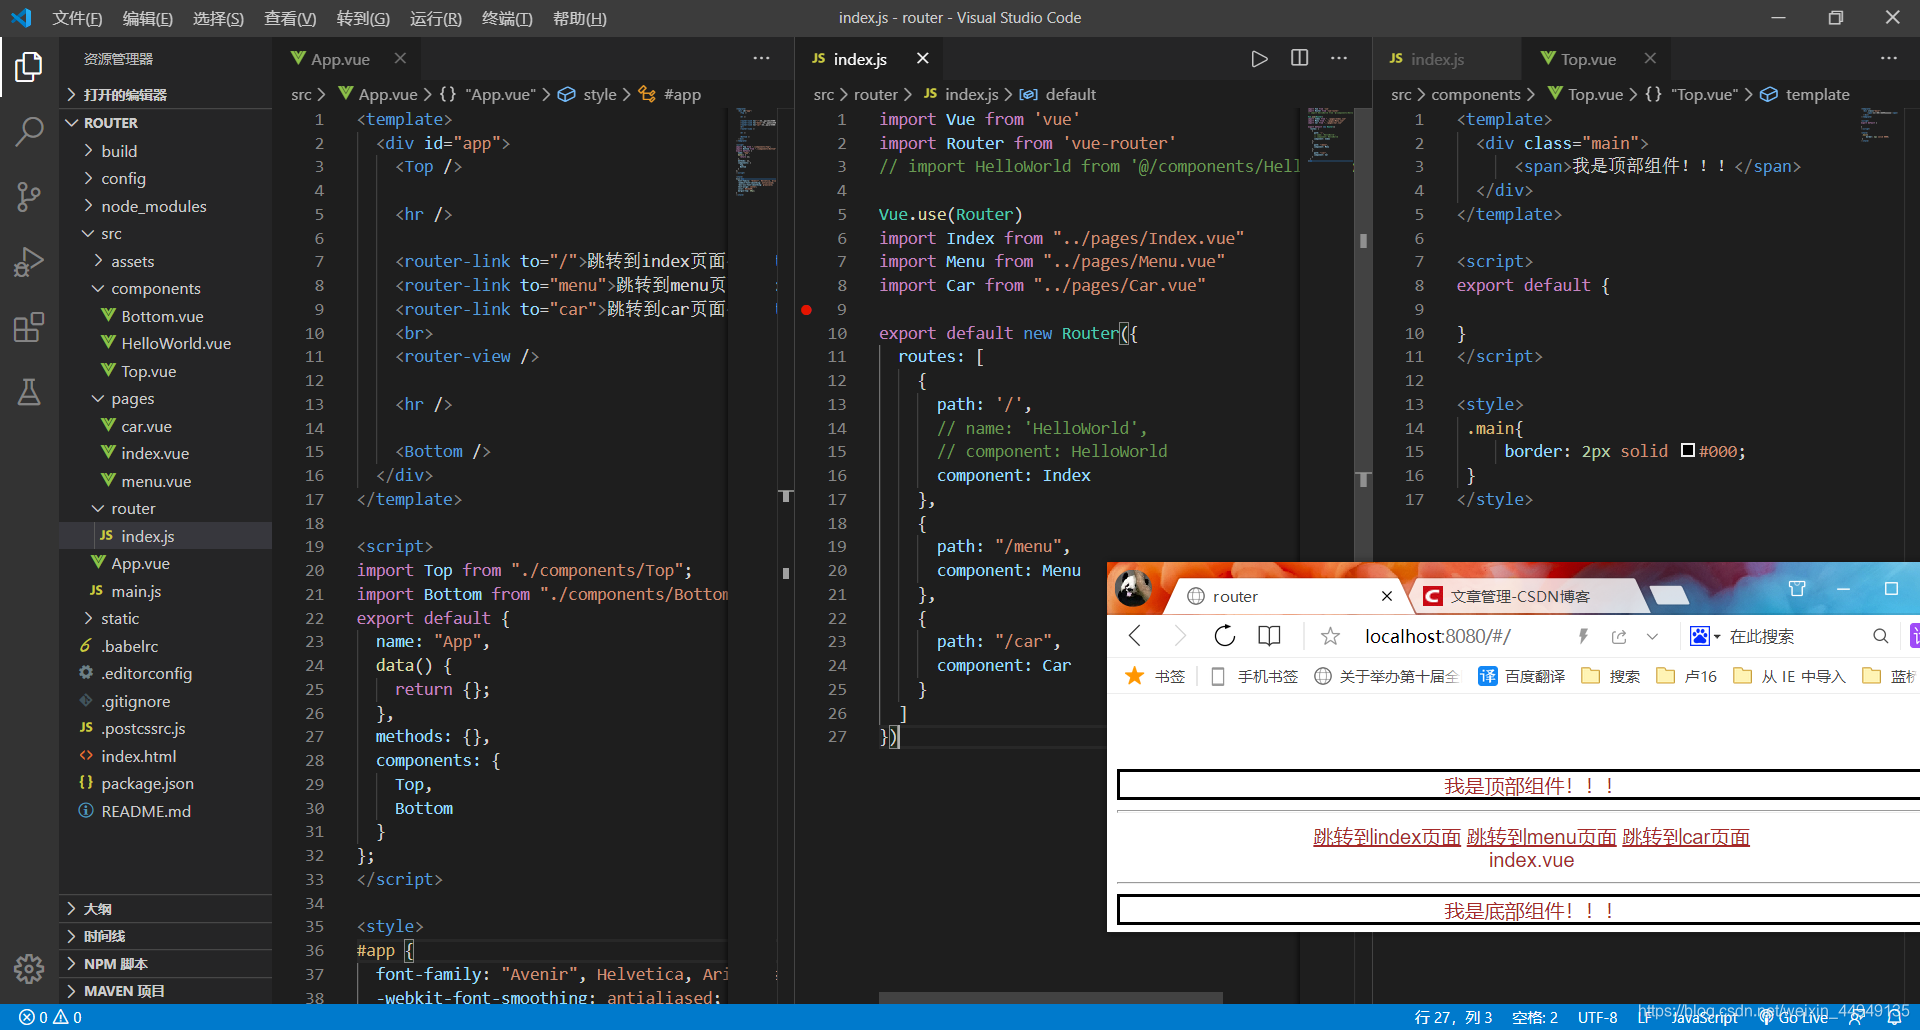The height and width of the screenshot is (1030, 1920).
Task: Click the 空格: 2 indentation status item
Action: [x=1534, y=1017]
